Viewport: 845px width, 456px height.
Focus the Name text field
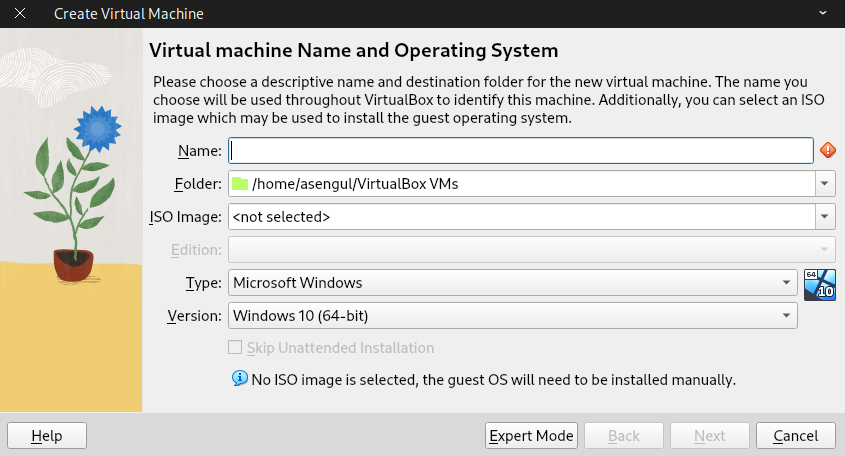coord(521,150)
